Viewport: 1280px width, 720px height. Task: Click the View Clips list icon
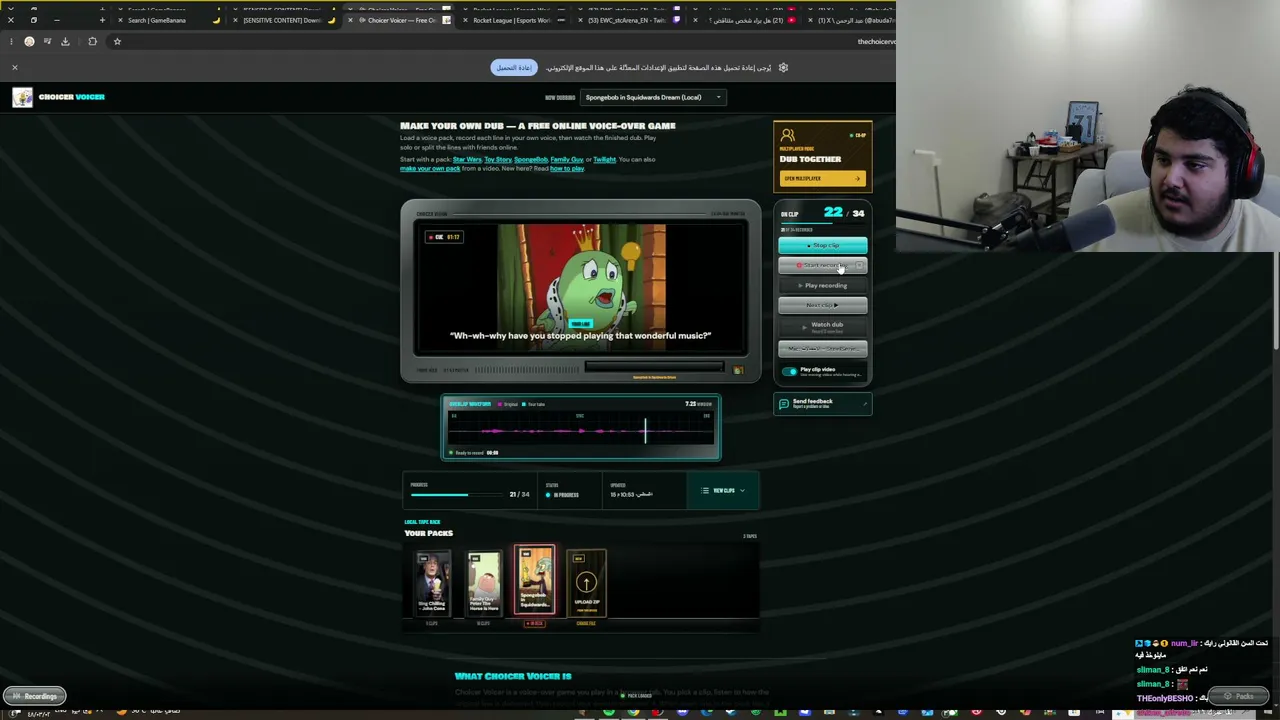pyautogui.click(x=705, y=490)
